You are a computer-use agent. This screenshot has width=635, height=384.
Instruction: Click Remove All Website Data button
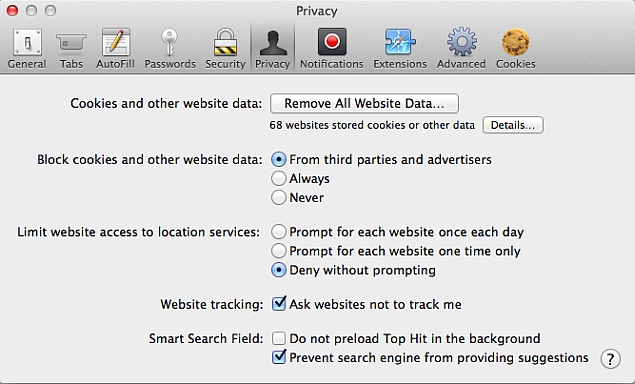[x=364, y=103]
